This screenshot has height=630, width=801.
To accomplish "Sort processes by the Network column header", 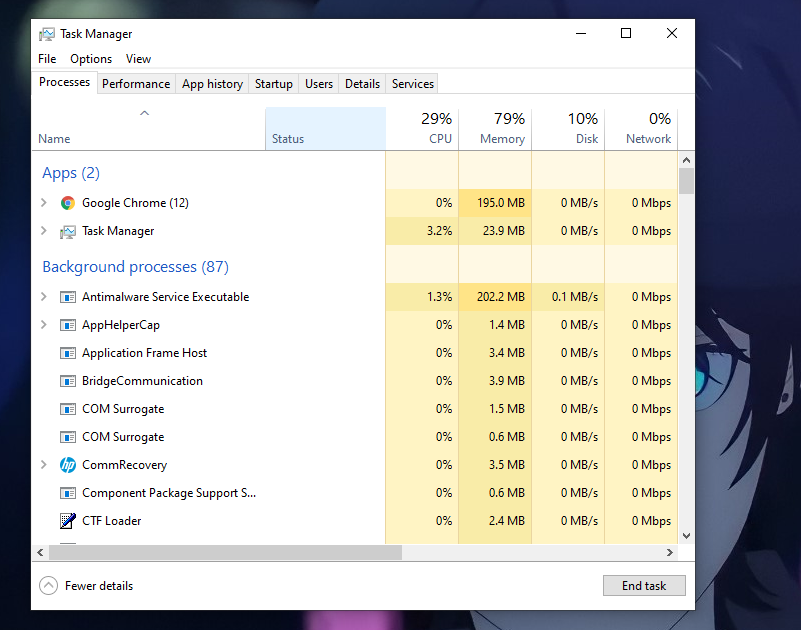I will click(x=641, y=129).
